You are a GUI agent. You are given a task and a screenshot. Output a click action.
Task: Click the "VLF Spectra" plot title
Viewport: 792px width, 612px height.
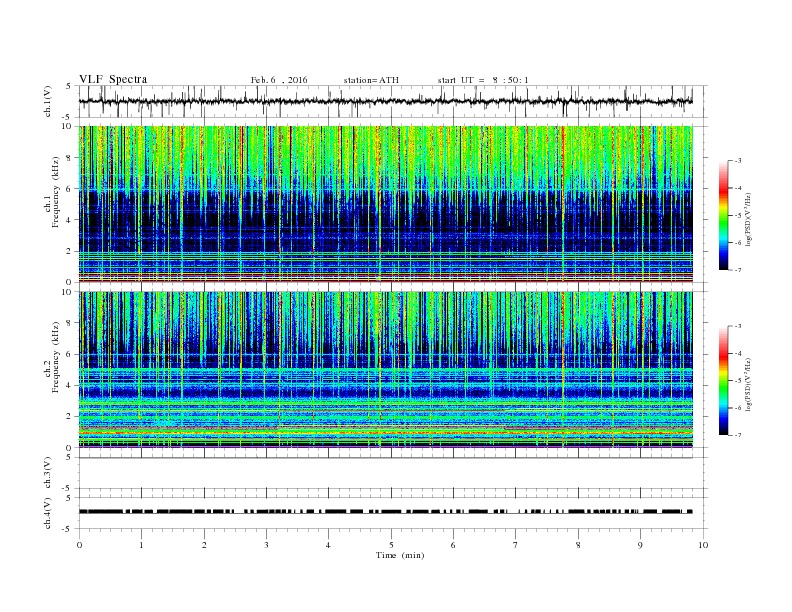click(x=113, y=79)
